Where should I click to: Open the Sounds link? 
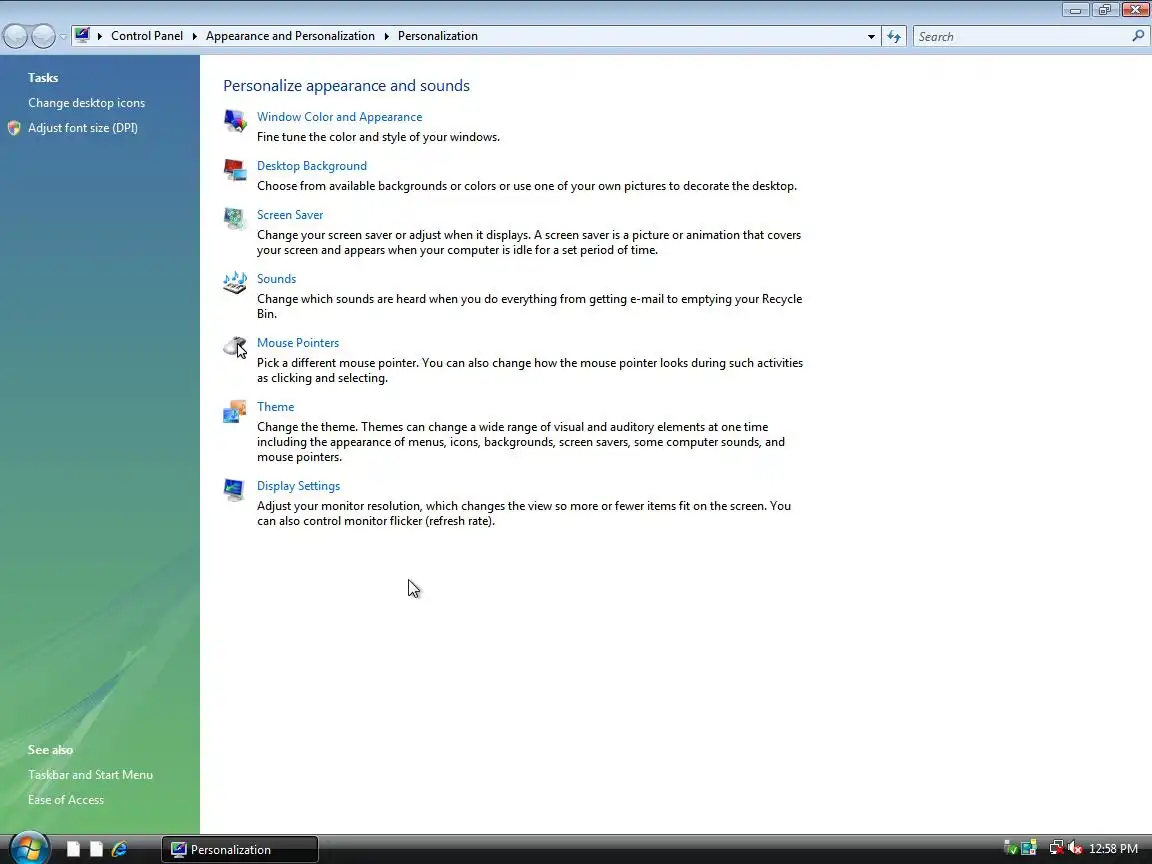point(276,278)
